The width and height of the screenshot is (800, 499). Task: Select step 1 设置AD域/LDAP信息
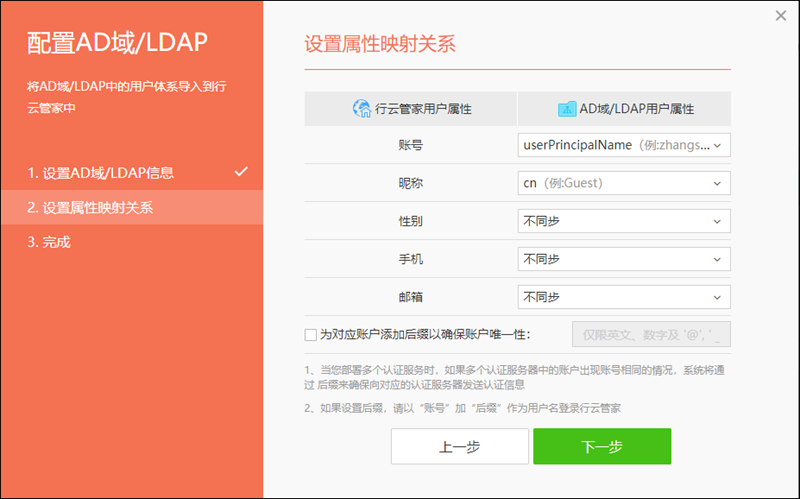(x=101, y=173)
